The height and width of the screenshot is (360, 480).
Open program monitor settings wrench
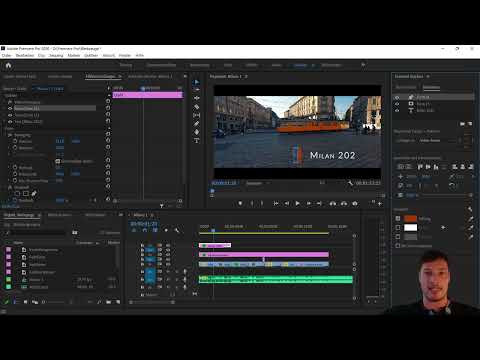350,183
